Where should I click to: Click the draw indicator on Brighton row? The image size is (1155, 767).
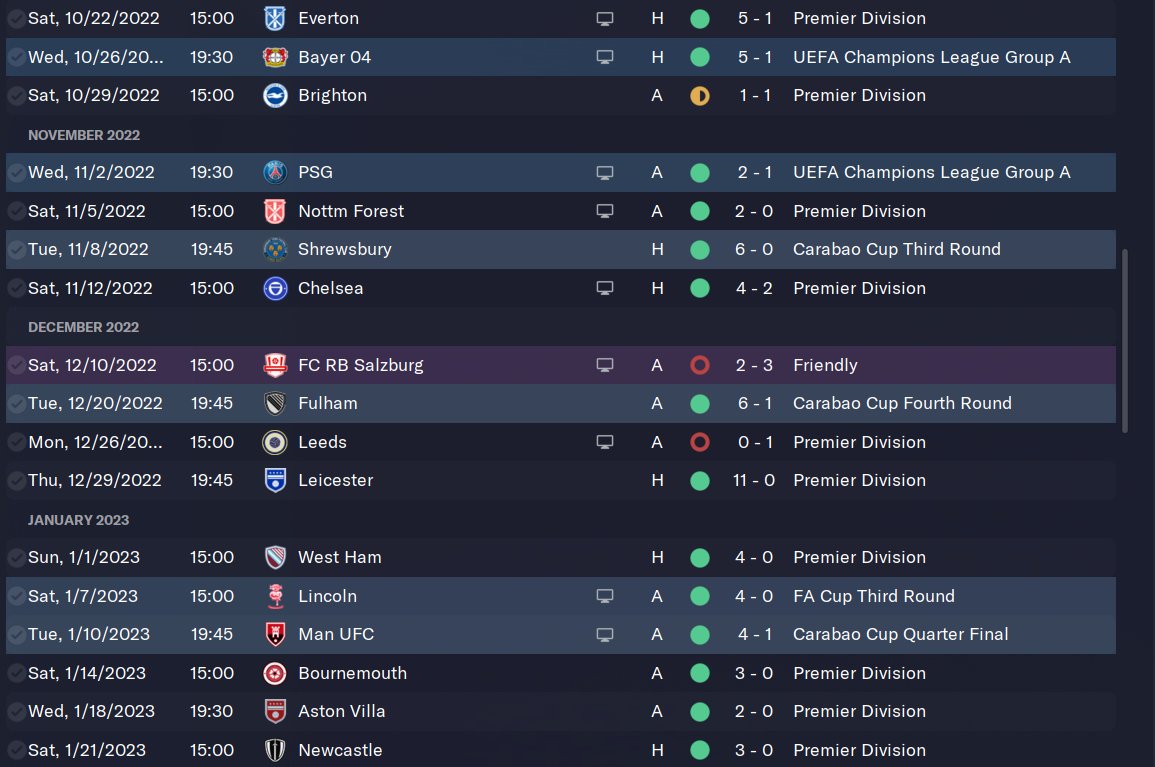[700, 96]
